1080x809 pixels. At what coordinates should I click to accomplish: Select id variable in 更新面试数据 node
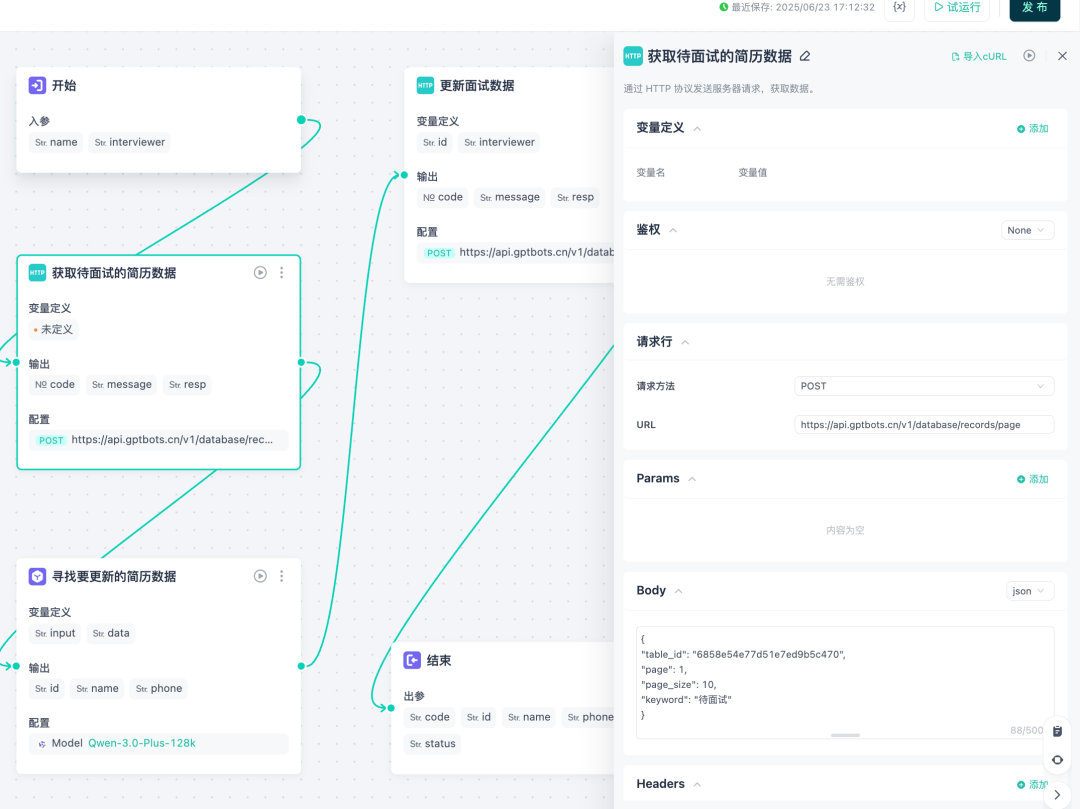[x=435, y=143]
